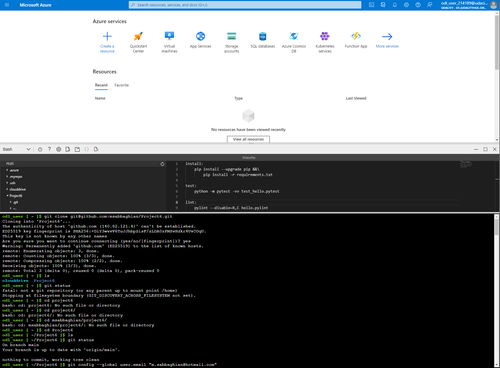Open Azure Cosmos DB service
Screen dimensions: 500x368
(294, 42)
